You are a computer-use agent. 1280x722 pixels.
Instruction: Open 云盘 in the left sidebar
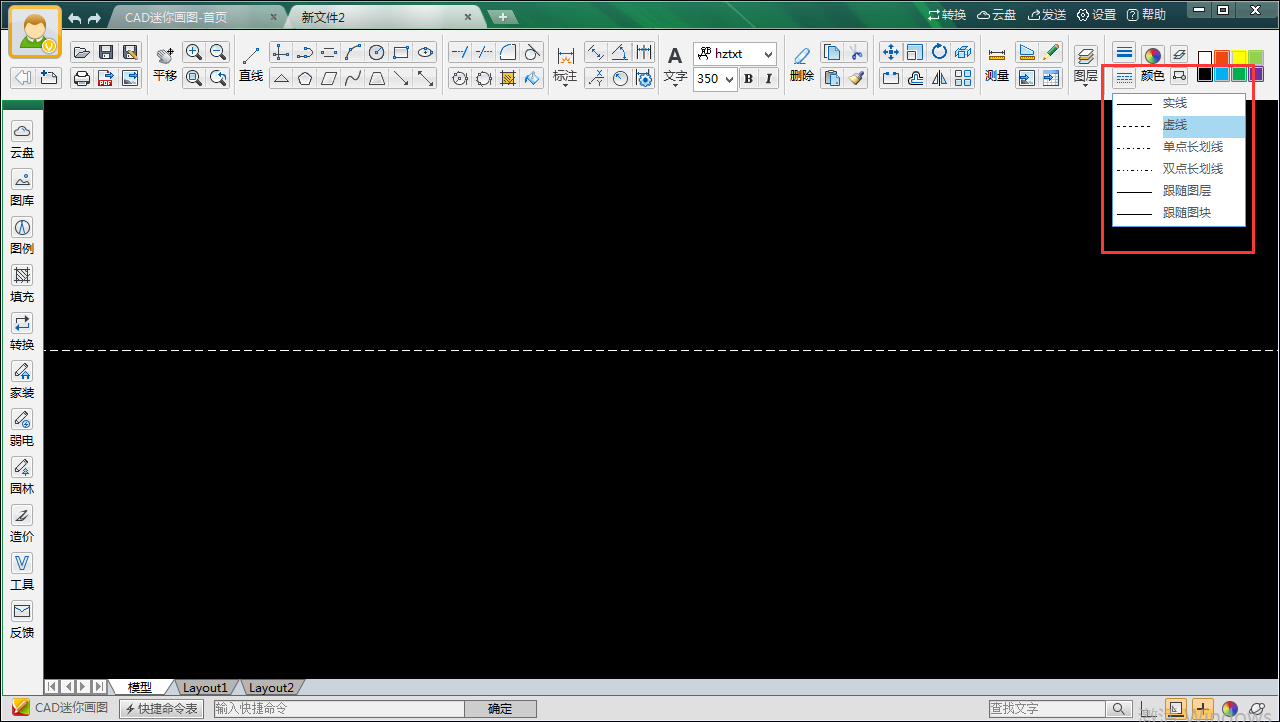click(x=22, y=140)
